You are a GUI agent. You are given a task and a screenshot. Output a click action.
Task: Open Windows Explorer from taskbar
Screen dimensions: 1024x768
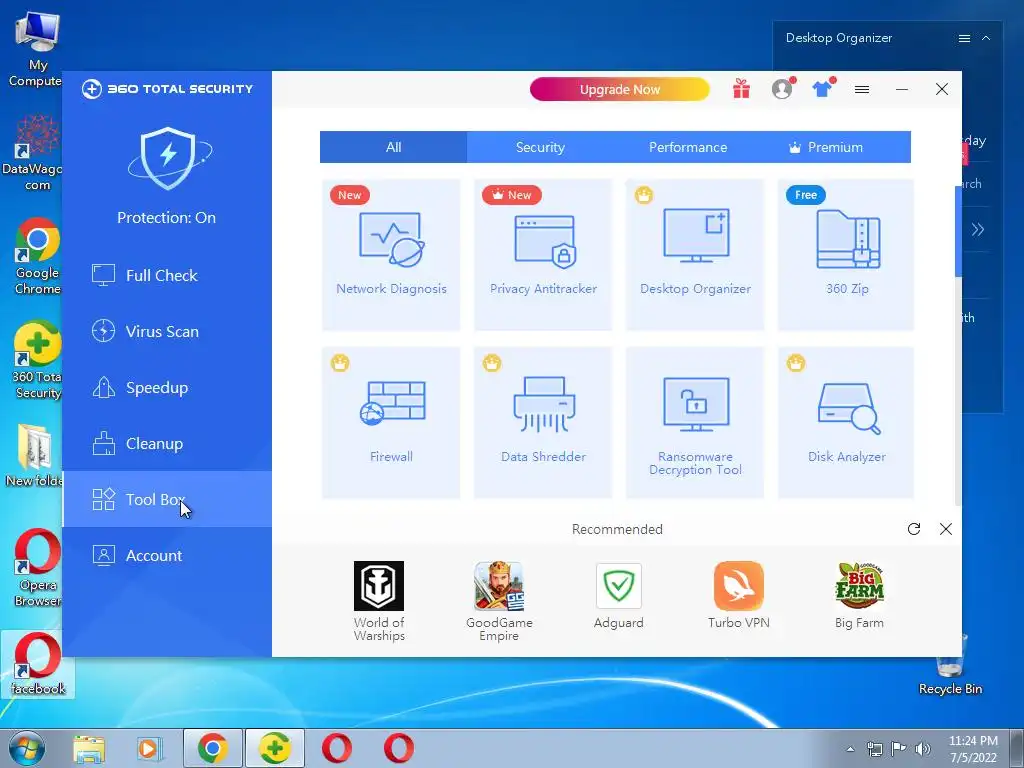tap(89, 748)
